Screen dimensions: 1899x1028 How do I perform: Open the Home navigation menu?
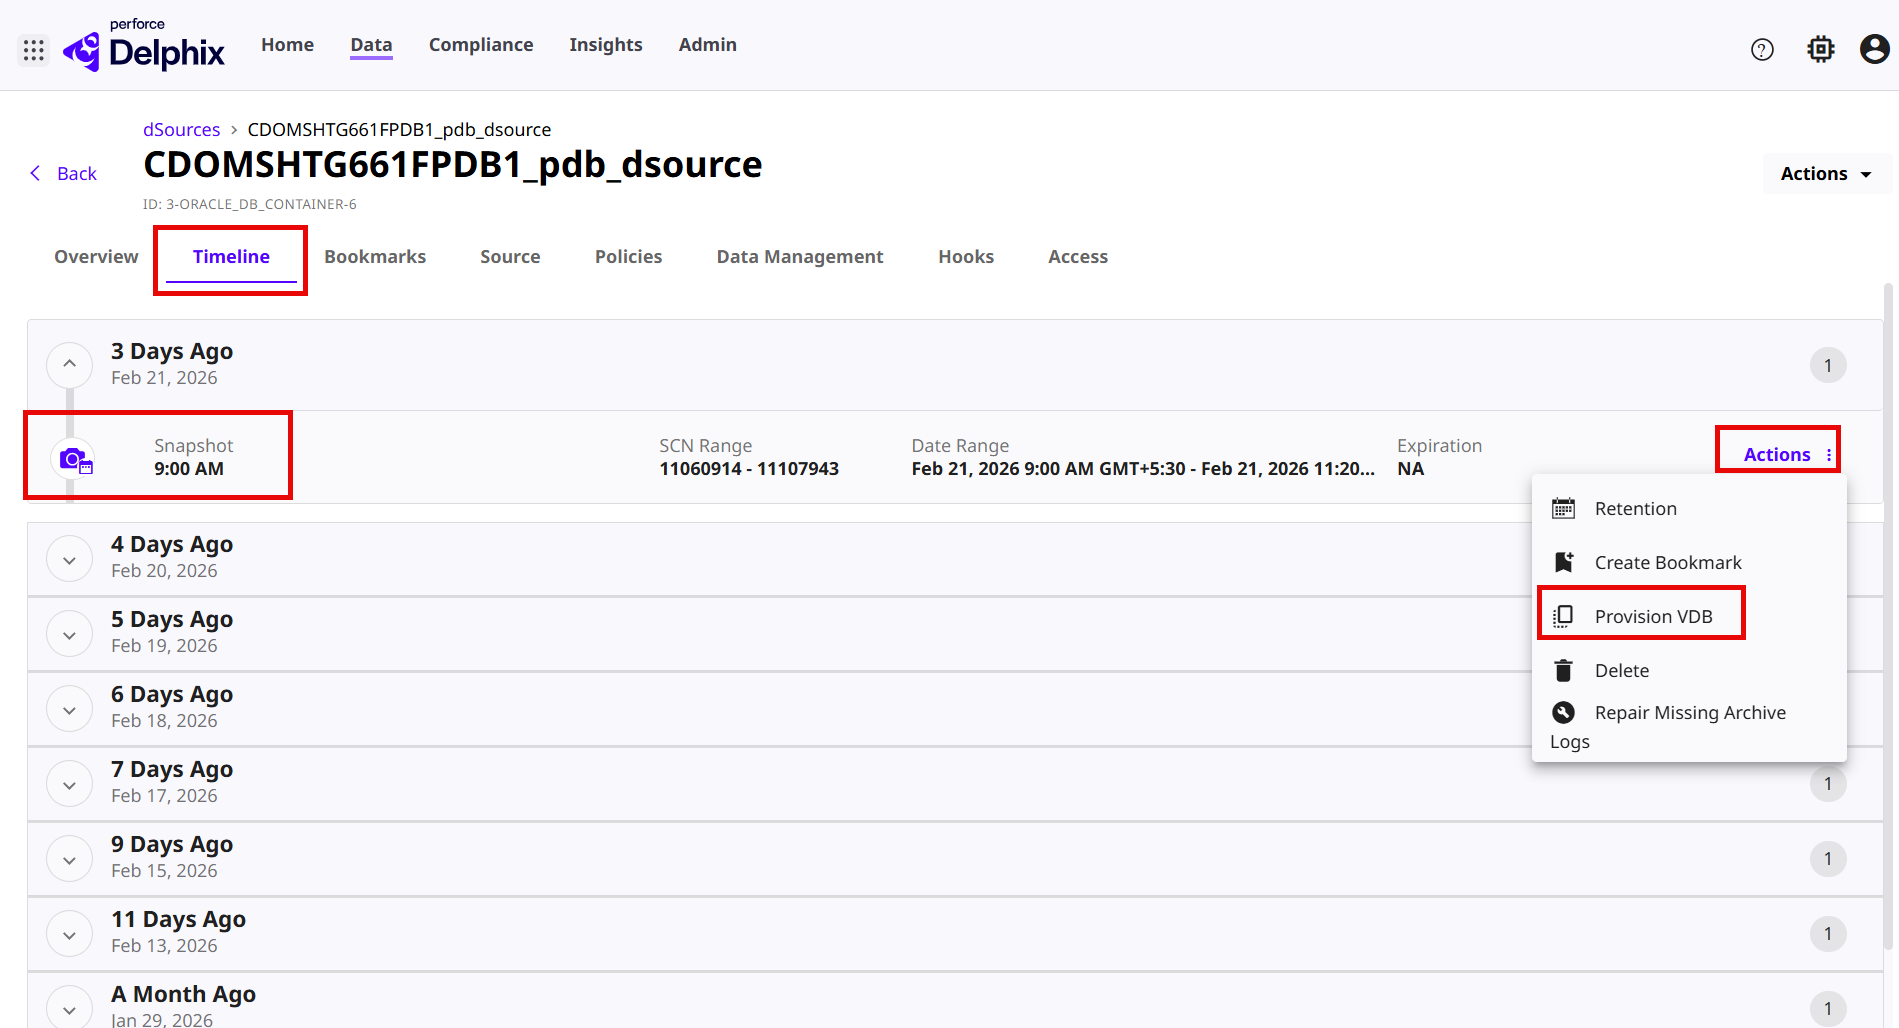pyautogui.click(x=287, y=45)
